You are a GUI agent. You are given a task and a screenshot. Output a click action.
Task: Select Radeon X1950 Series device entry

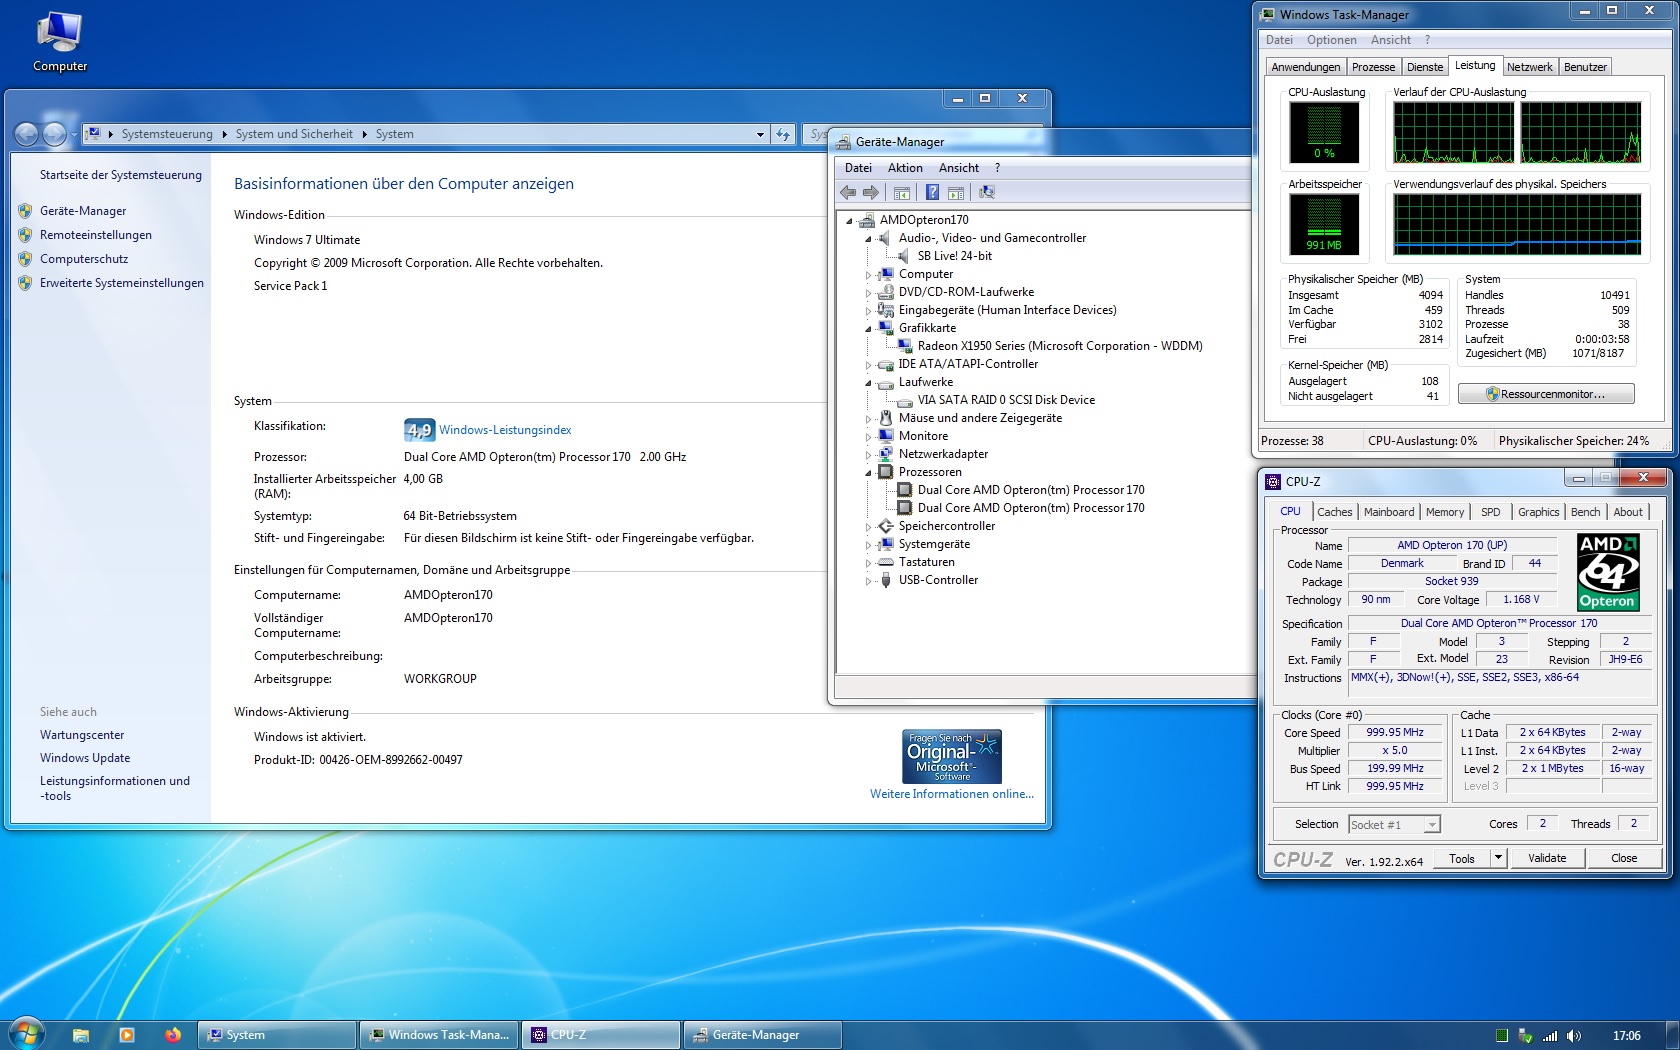(x=1059, y=346)
